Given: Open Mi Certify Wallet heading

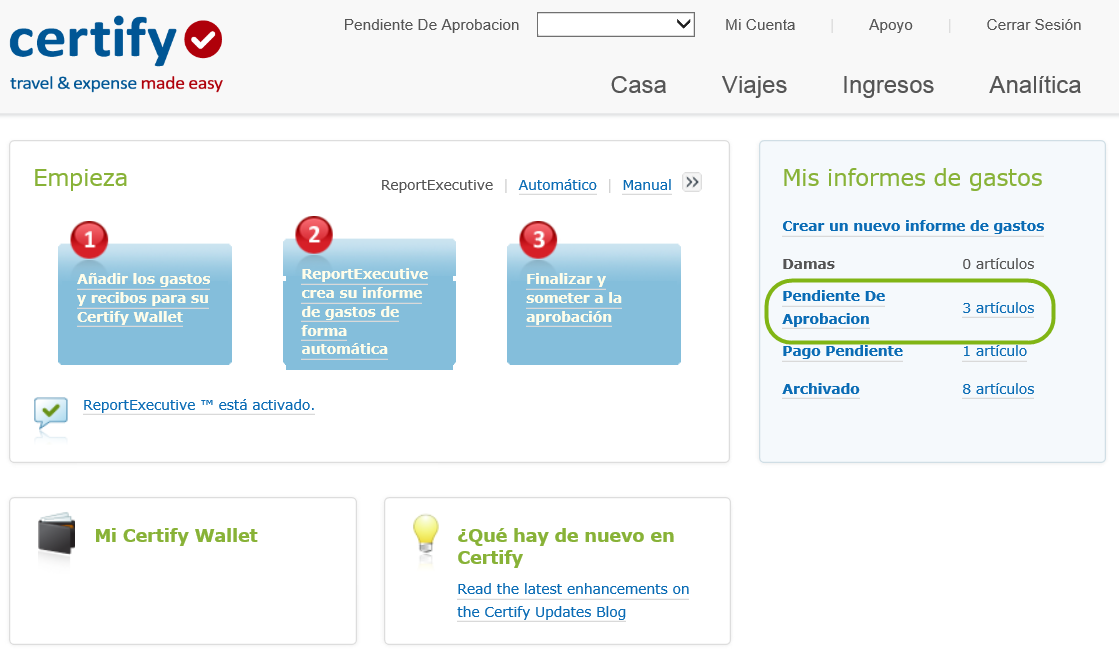Looking at the screenshot, I should pos(176,535).
